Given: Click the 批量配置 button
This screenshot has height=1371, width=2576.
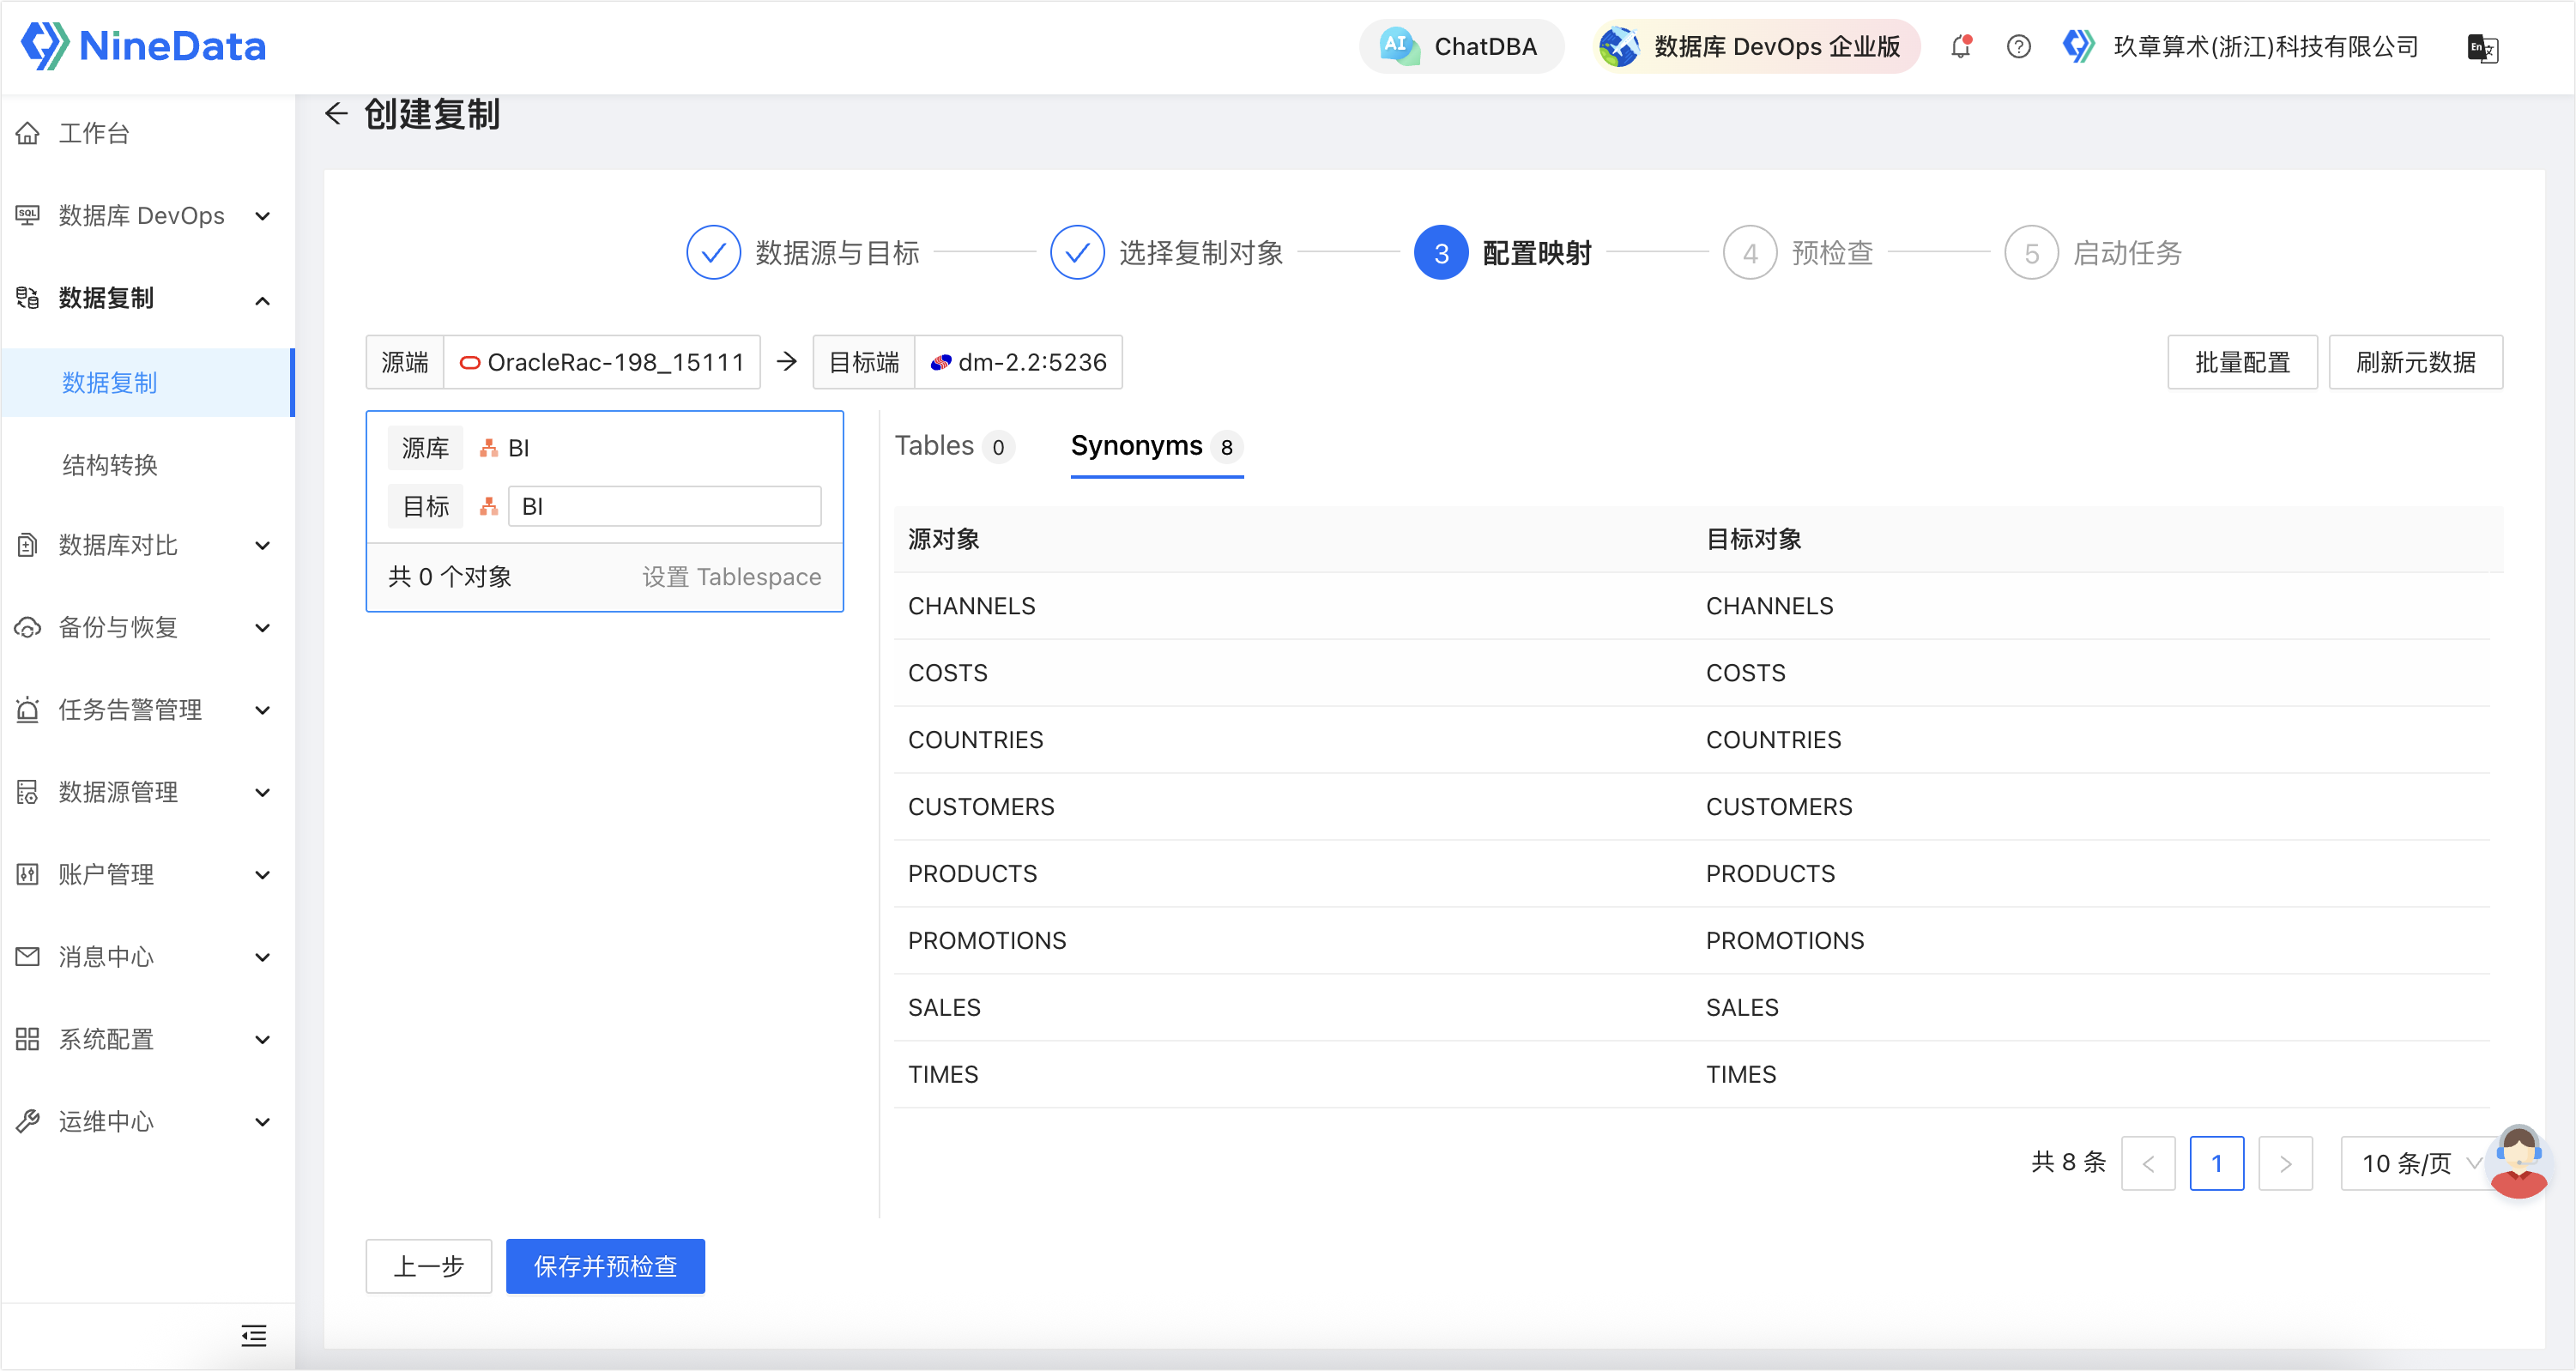Looking at the screenshot, I should click(x=2241, y=362).
